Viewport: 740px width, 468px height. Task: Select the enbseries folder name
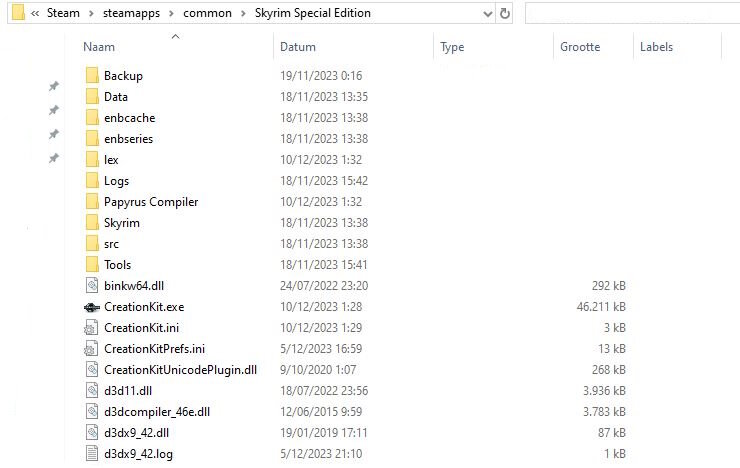128,139
